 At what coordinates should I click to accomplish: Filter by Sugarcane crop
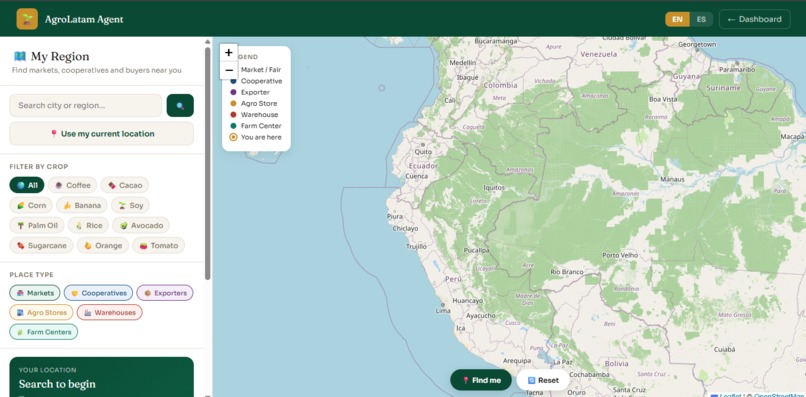pos(41,245)
